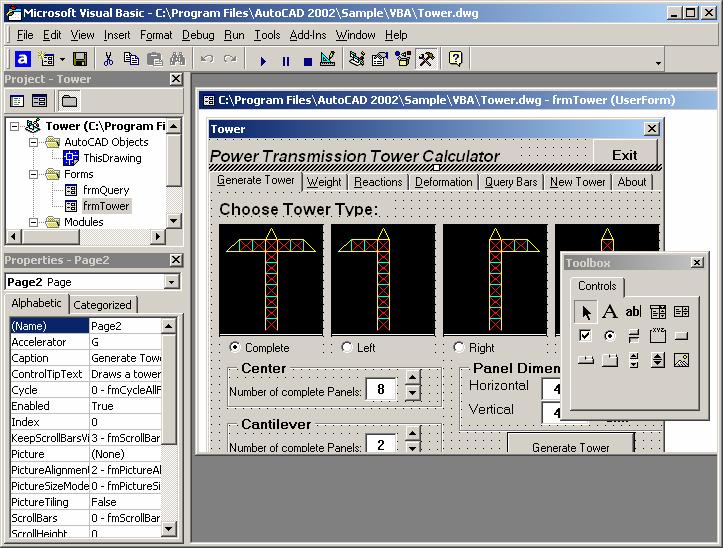
Task: Click the Insert UserForm toolbar icon
Action: click(47, 60)
